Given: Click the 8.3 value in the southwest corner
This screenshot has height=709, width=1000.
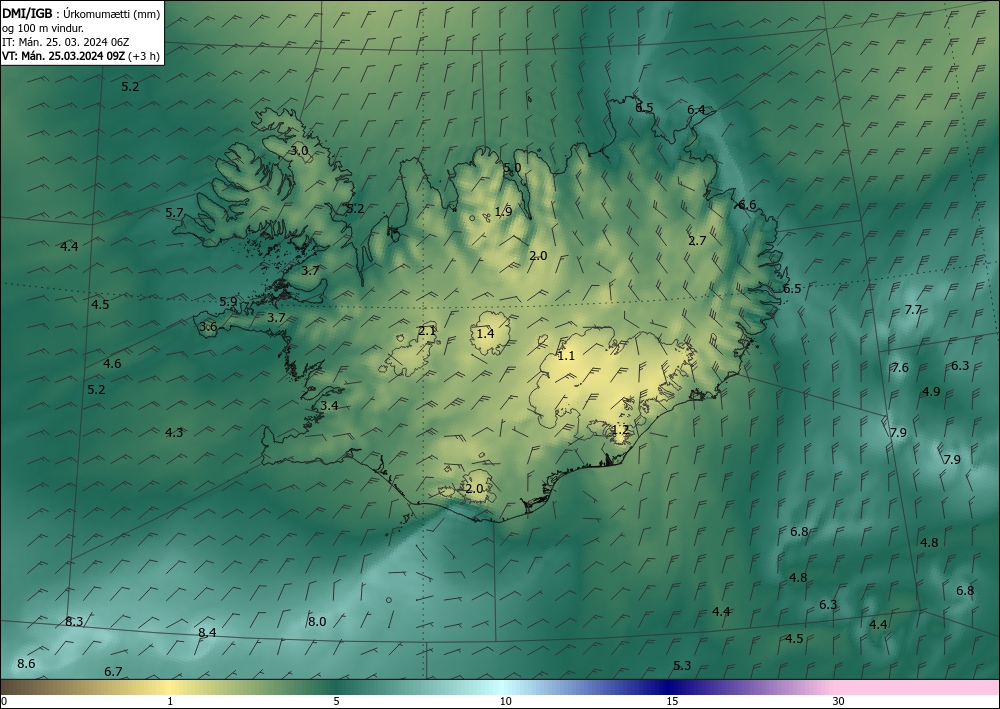Looking at the screenshot, I should 74,621.
